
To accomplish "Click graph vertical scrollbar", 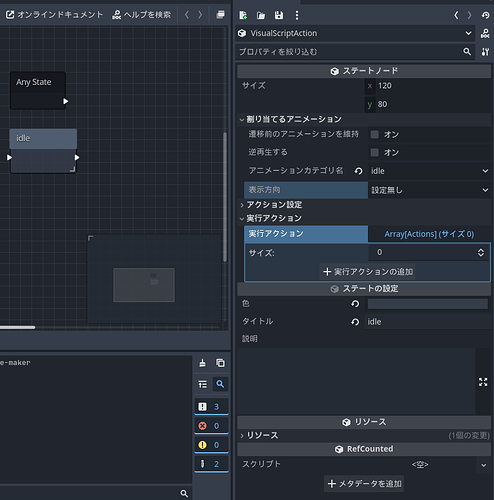I will tap(225, 197).
